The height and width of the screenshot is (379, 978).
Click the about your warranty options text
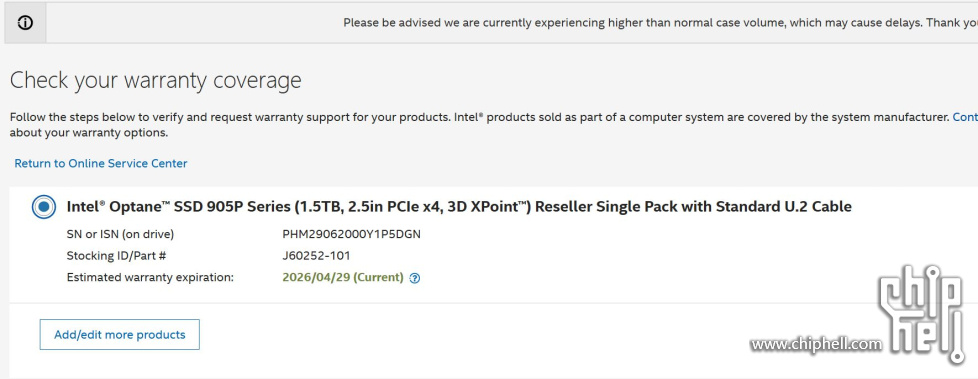pos(89,133)
